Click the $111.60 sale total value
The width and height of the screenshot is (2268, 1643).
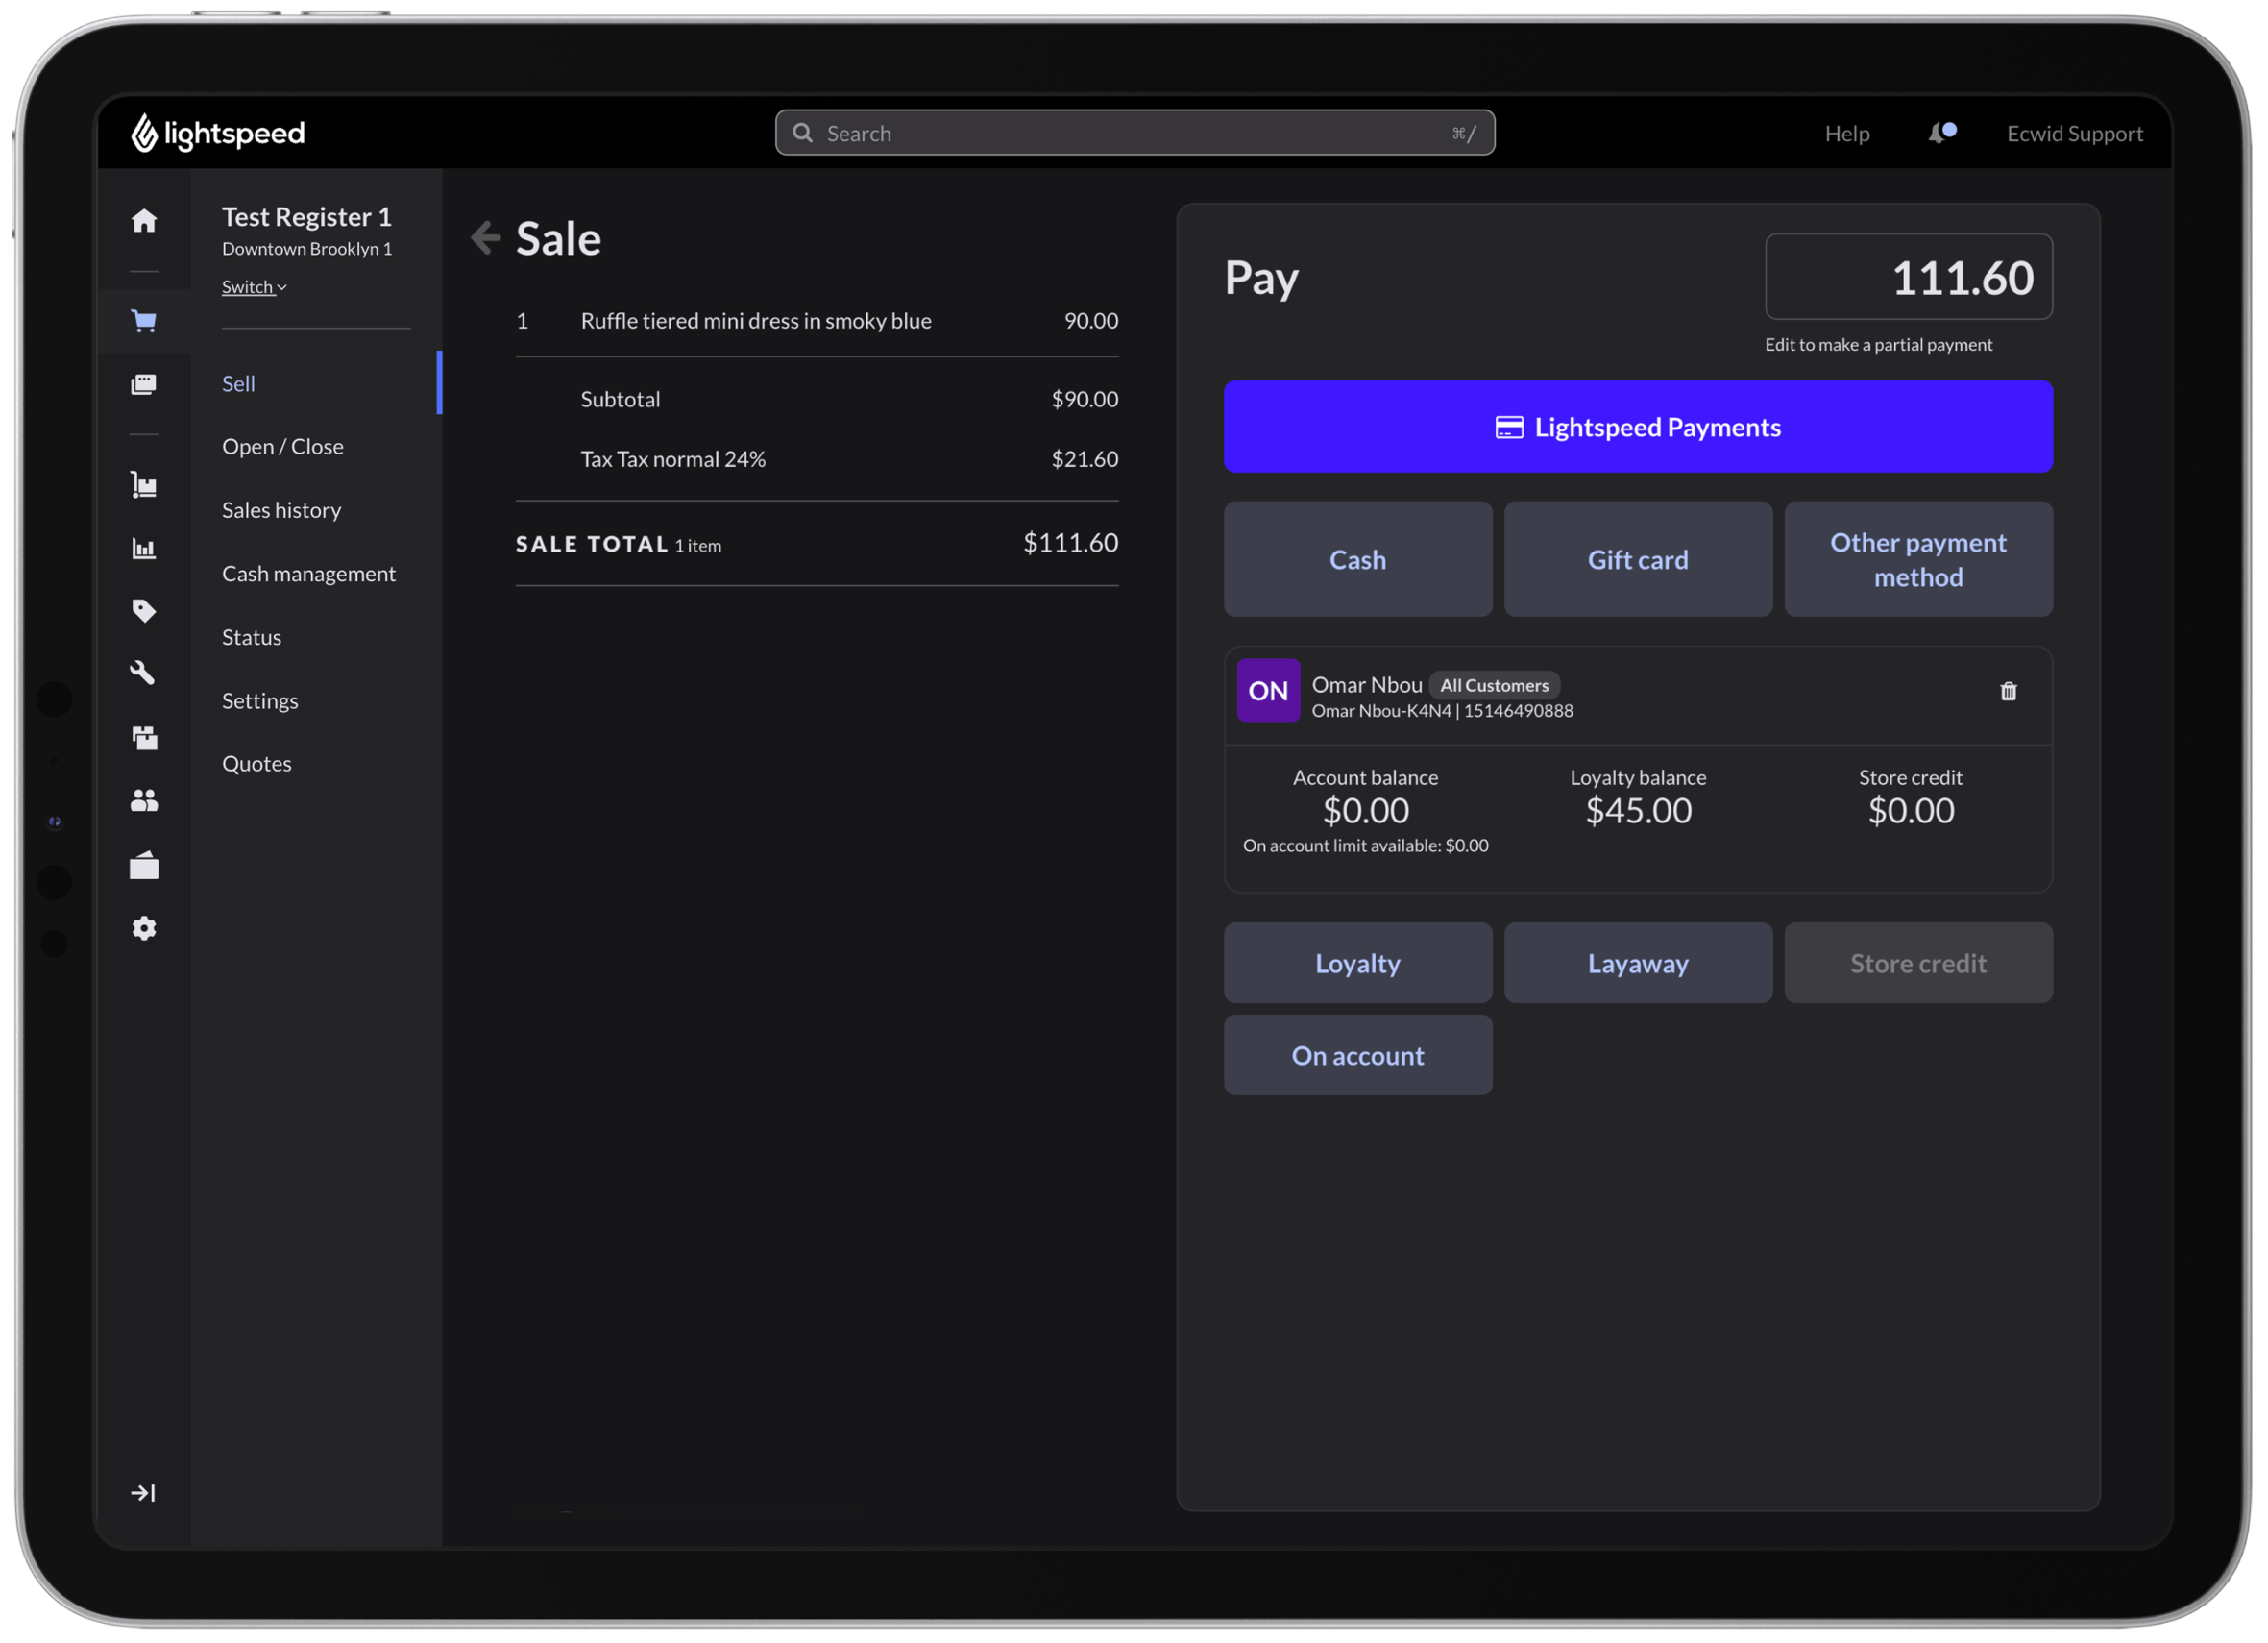tap(1070, 543)
